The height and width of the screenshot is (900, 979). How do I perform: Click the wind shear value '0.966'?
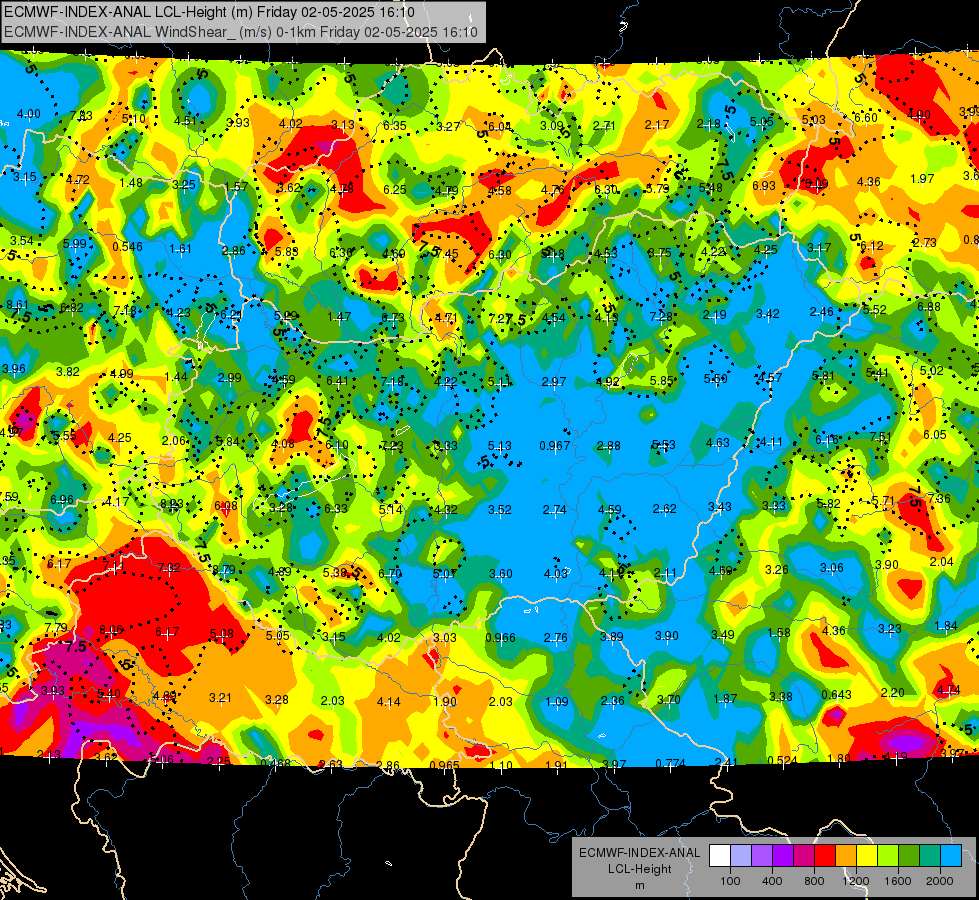500,638
